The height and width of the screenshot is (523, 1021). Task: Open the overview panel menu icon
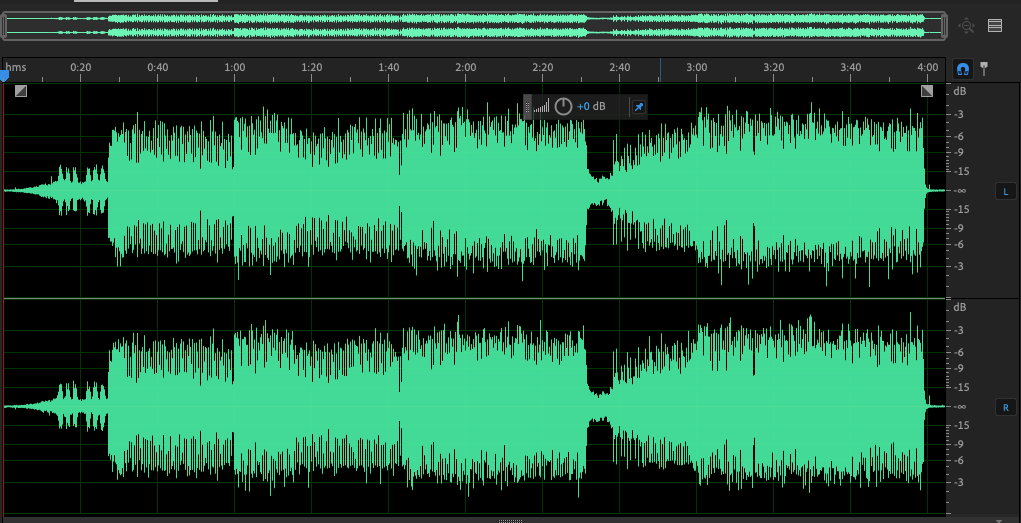click(x=995, y=26)
